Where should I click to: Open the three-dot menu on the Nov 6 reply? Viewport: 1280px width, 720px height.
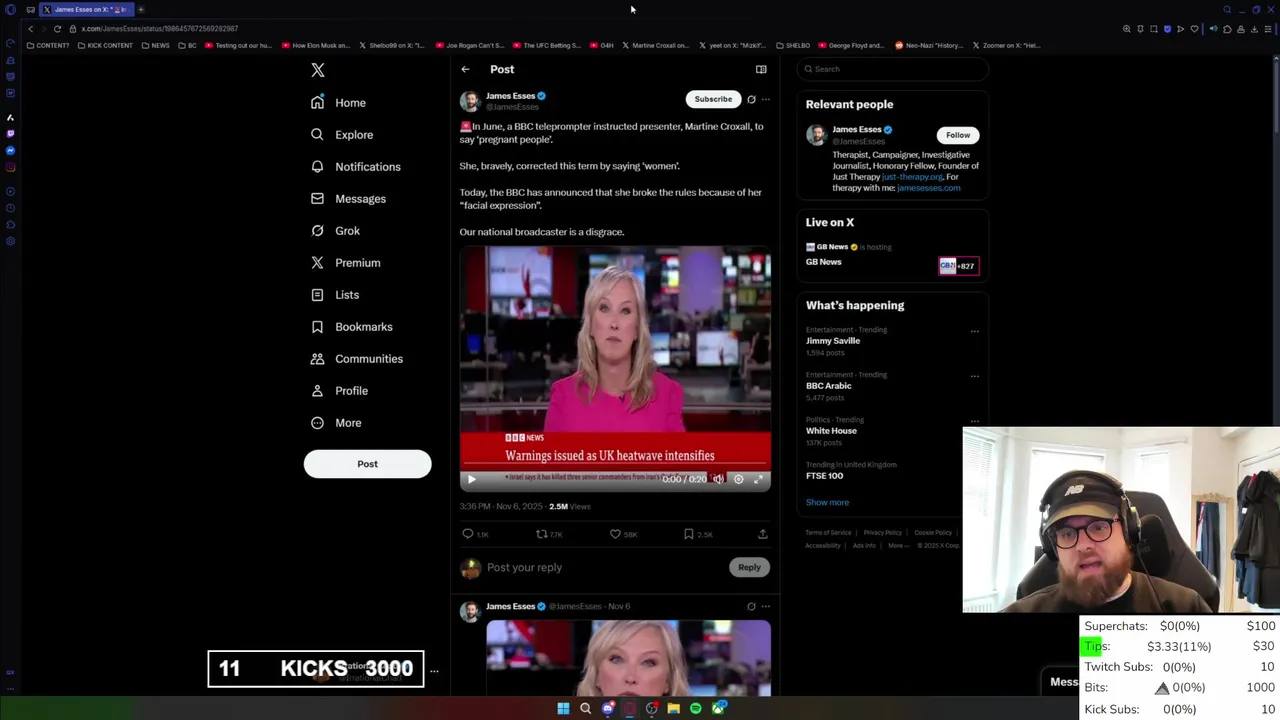766,606
